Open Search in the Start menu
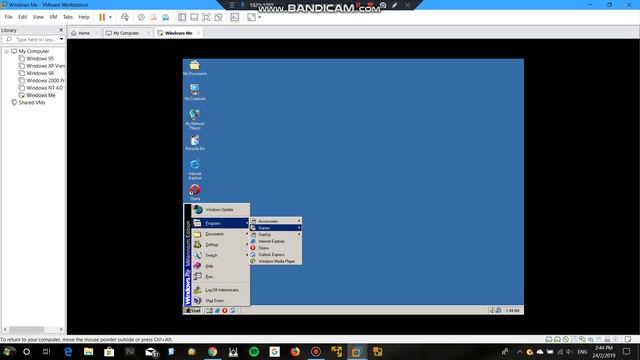The image size is (640, 360). 220,256
